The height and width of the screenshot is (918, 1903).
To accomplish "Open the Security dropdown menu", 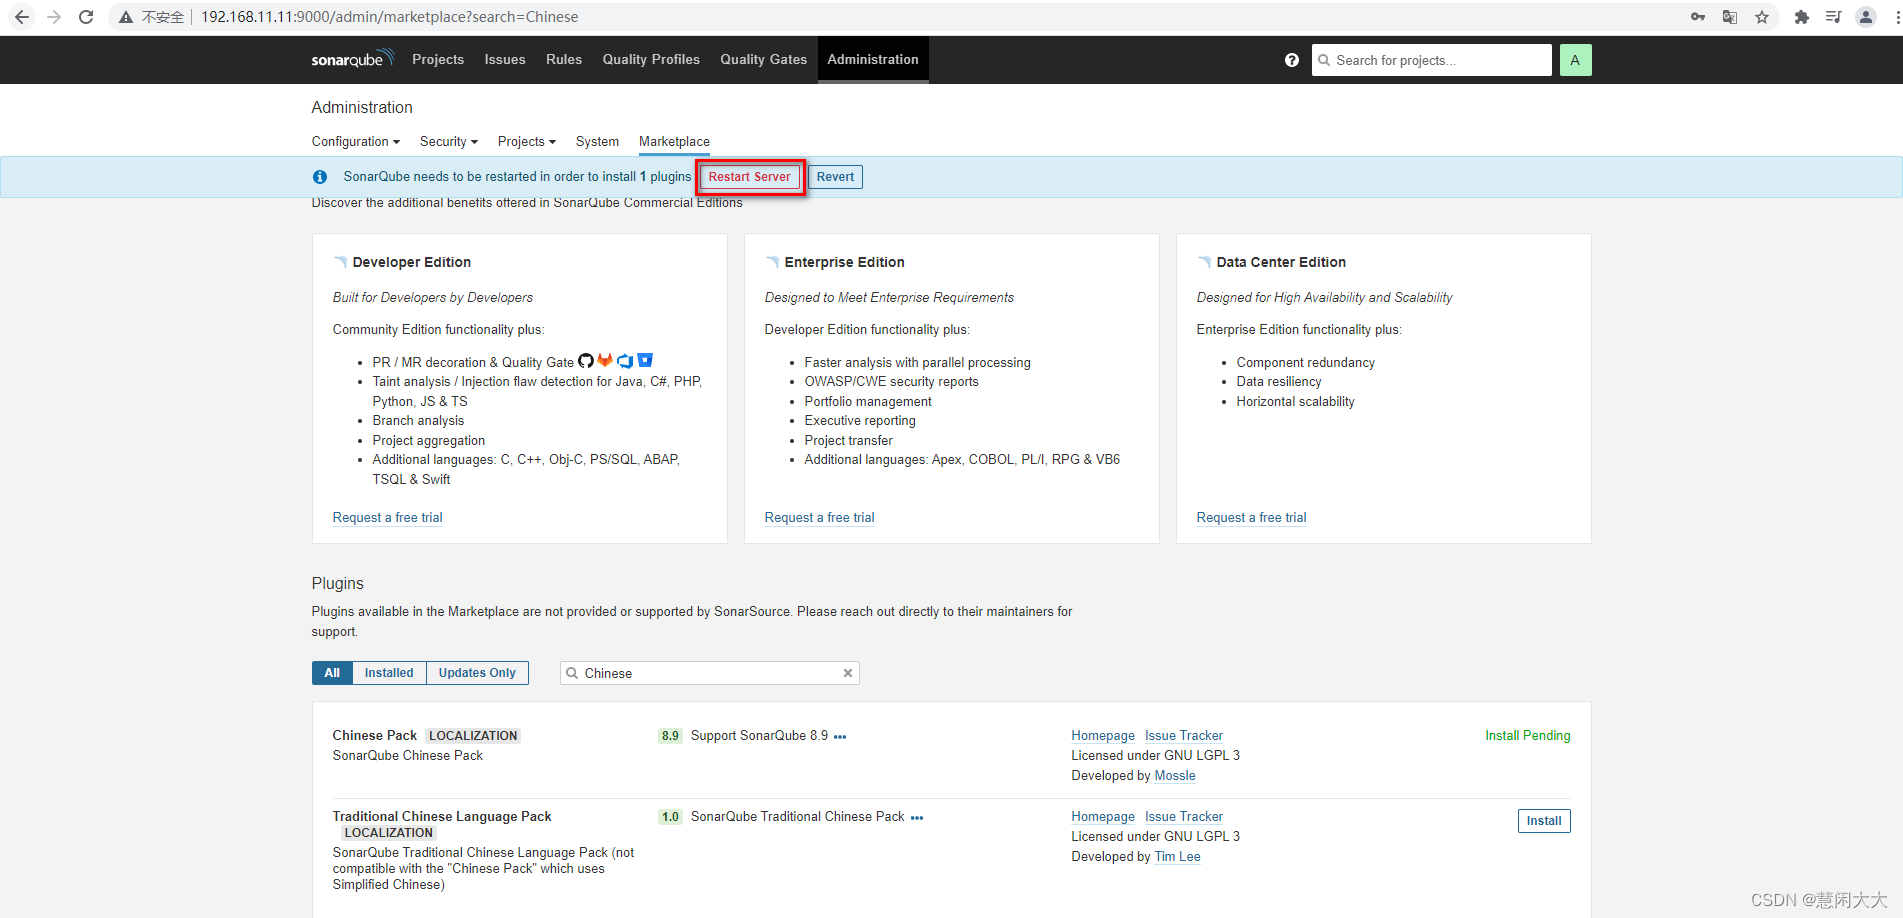I will [x=448, y=142].
